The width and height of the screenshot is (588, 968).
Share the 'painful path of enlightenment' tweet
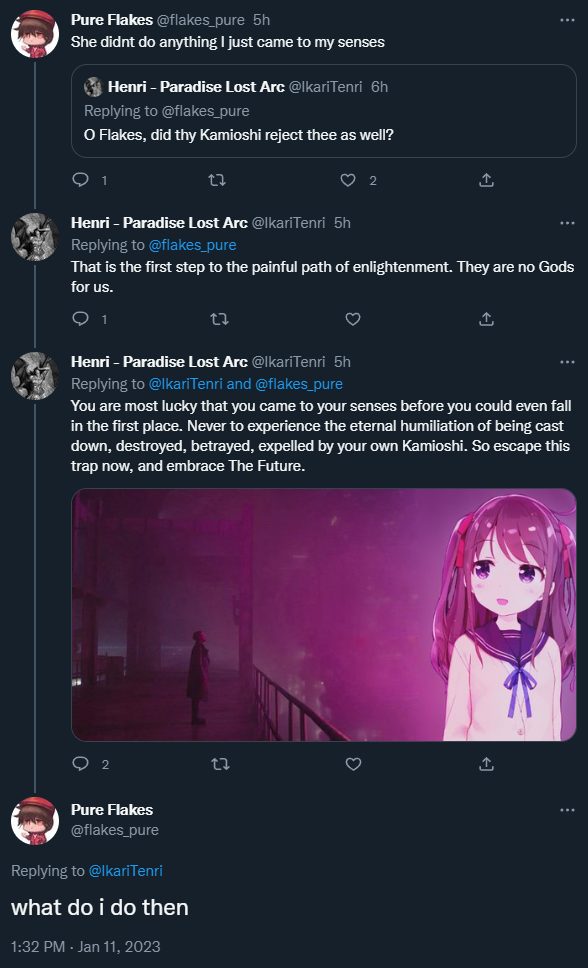click(x=486, y=319)
